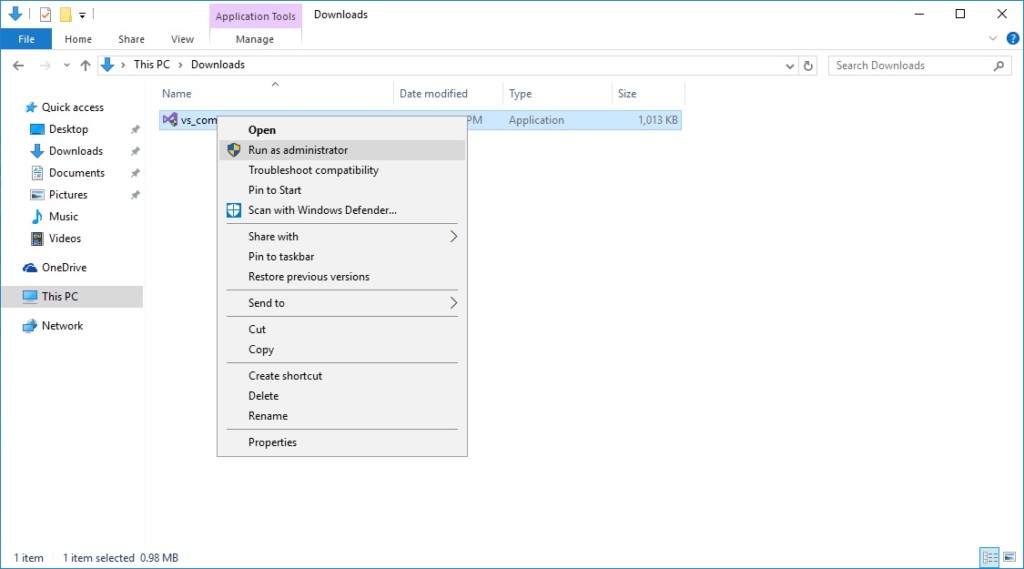
Task: Select Pin to Start option
Action: (x=342, y=190)
